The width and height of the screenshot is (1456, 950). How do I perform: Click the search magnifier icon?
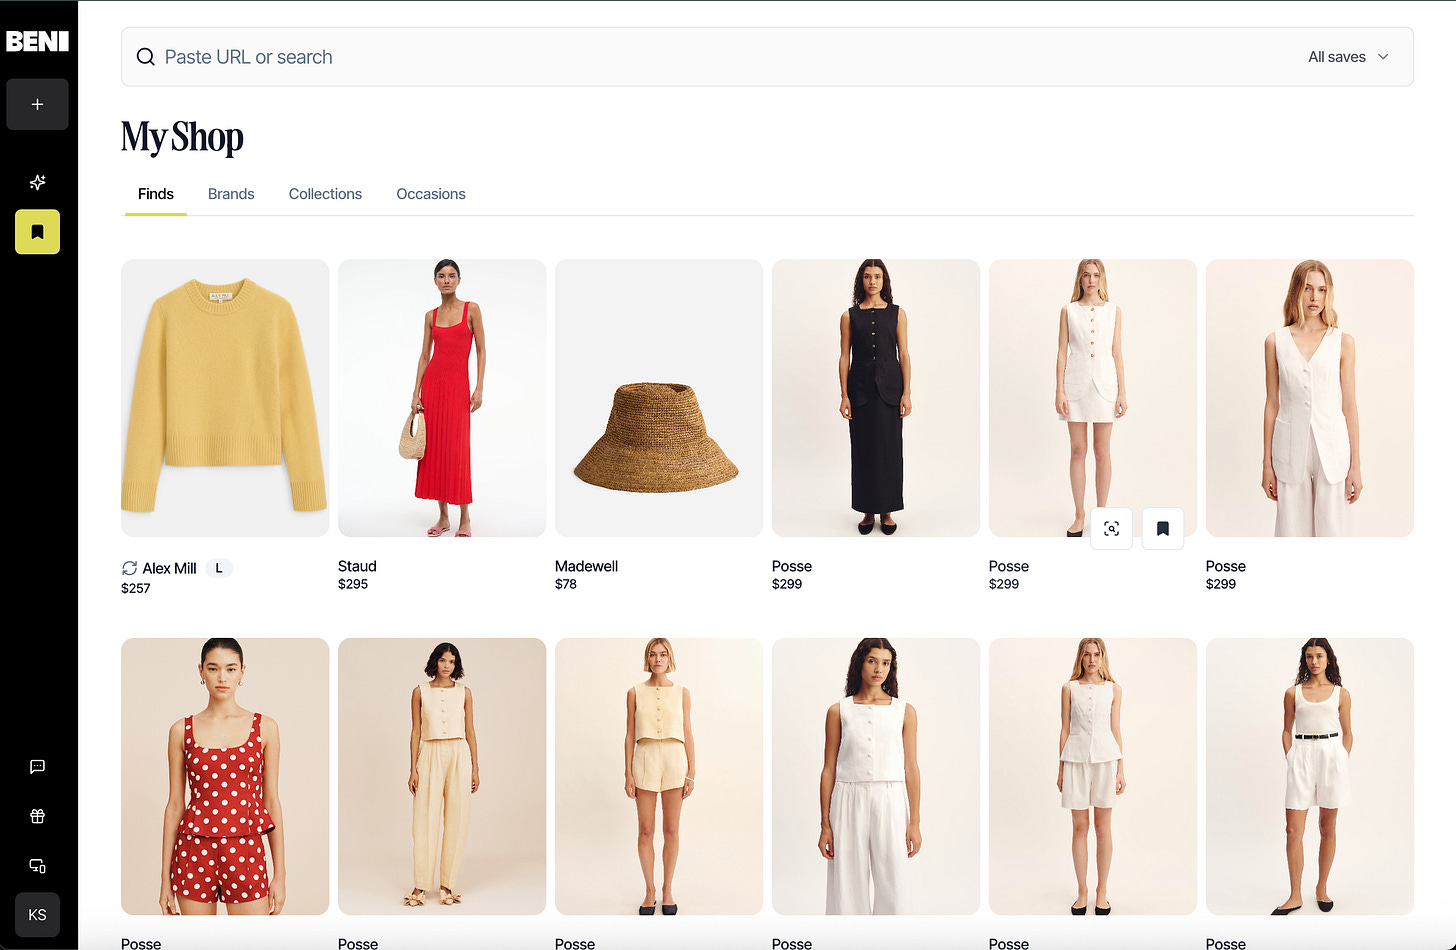pos(146,57)
